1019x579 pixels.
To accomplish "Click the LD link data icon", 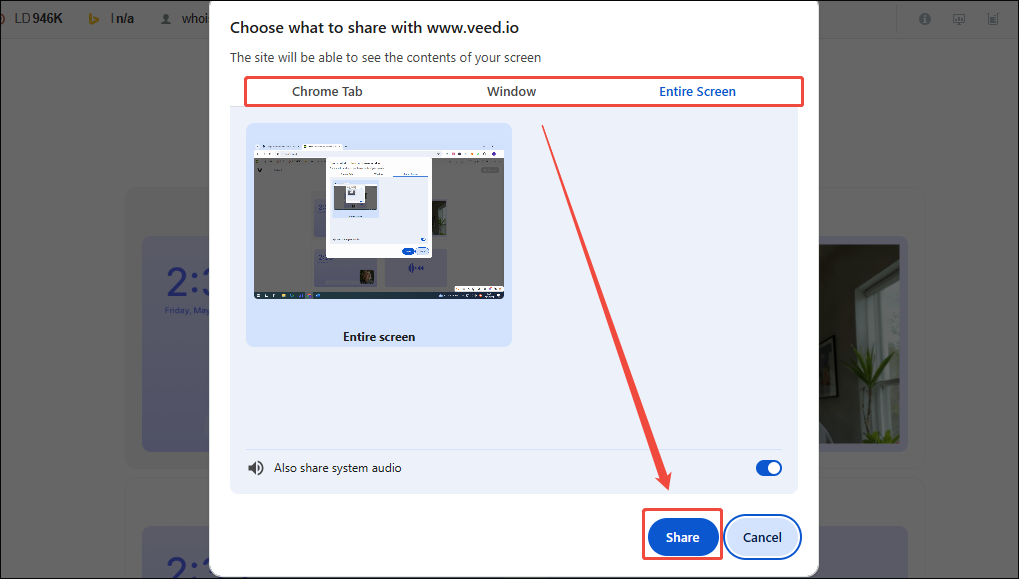I will 23,18.
